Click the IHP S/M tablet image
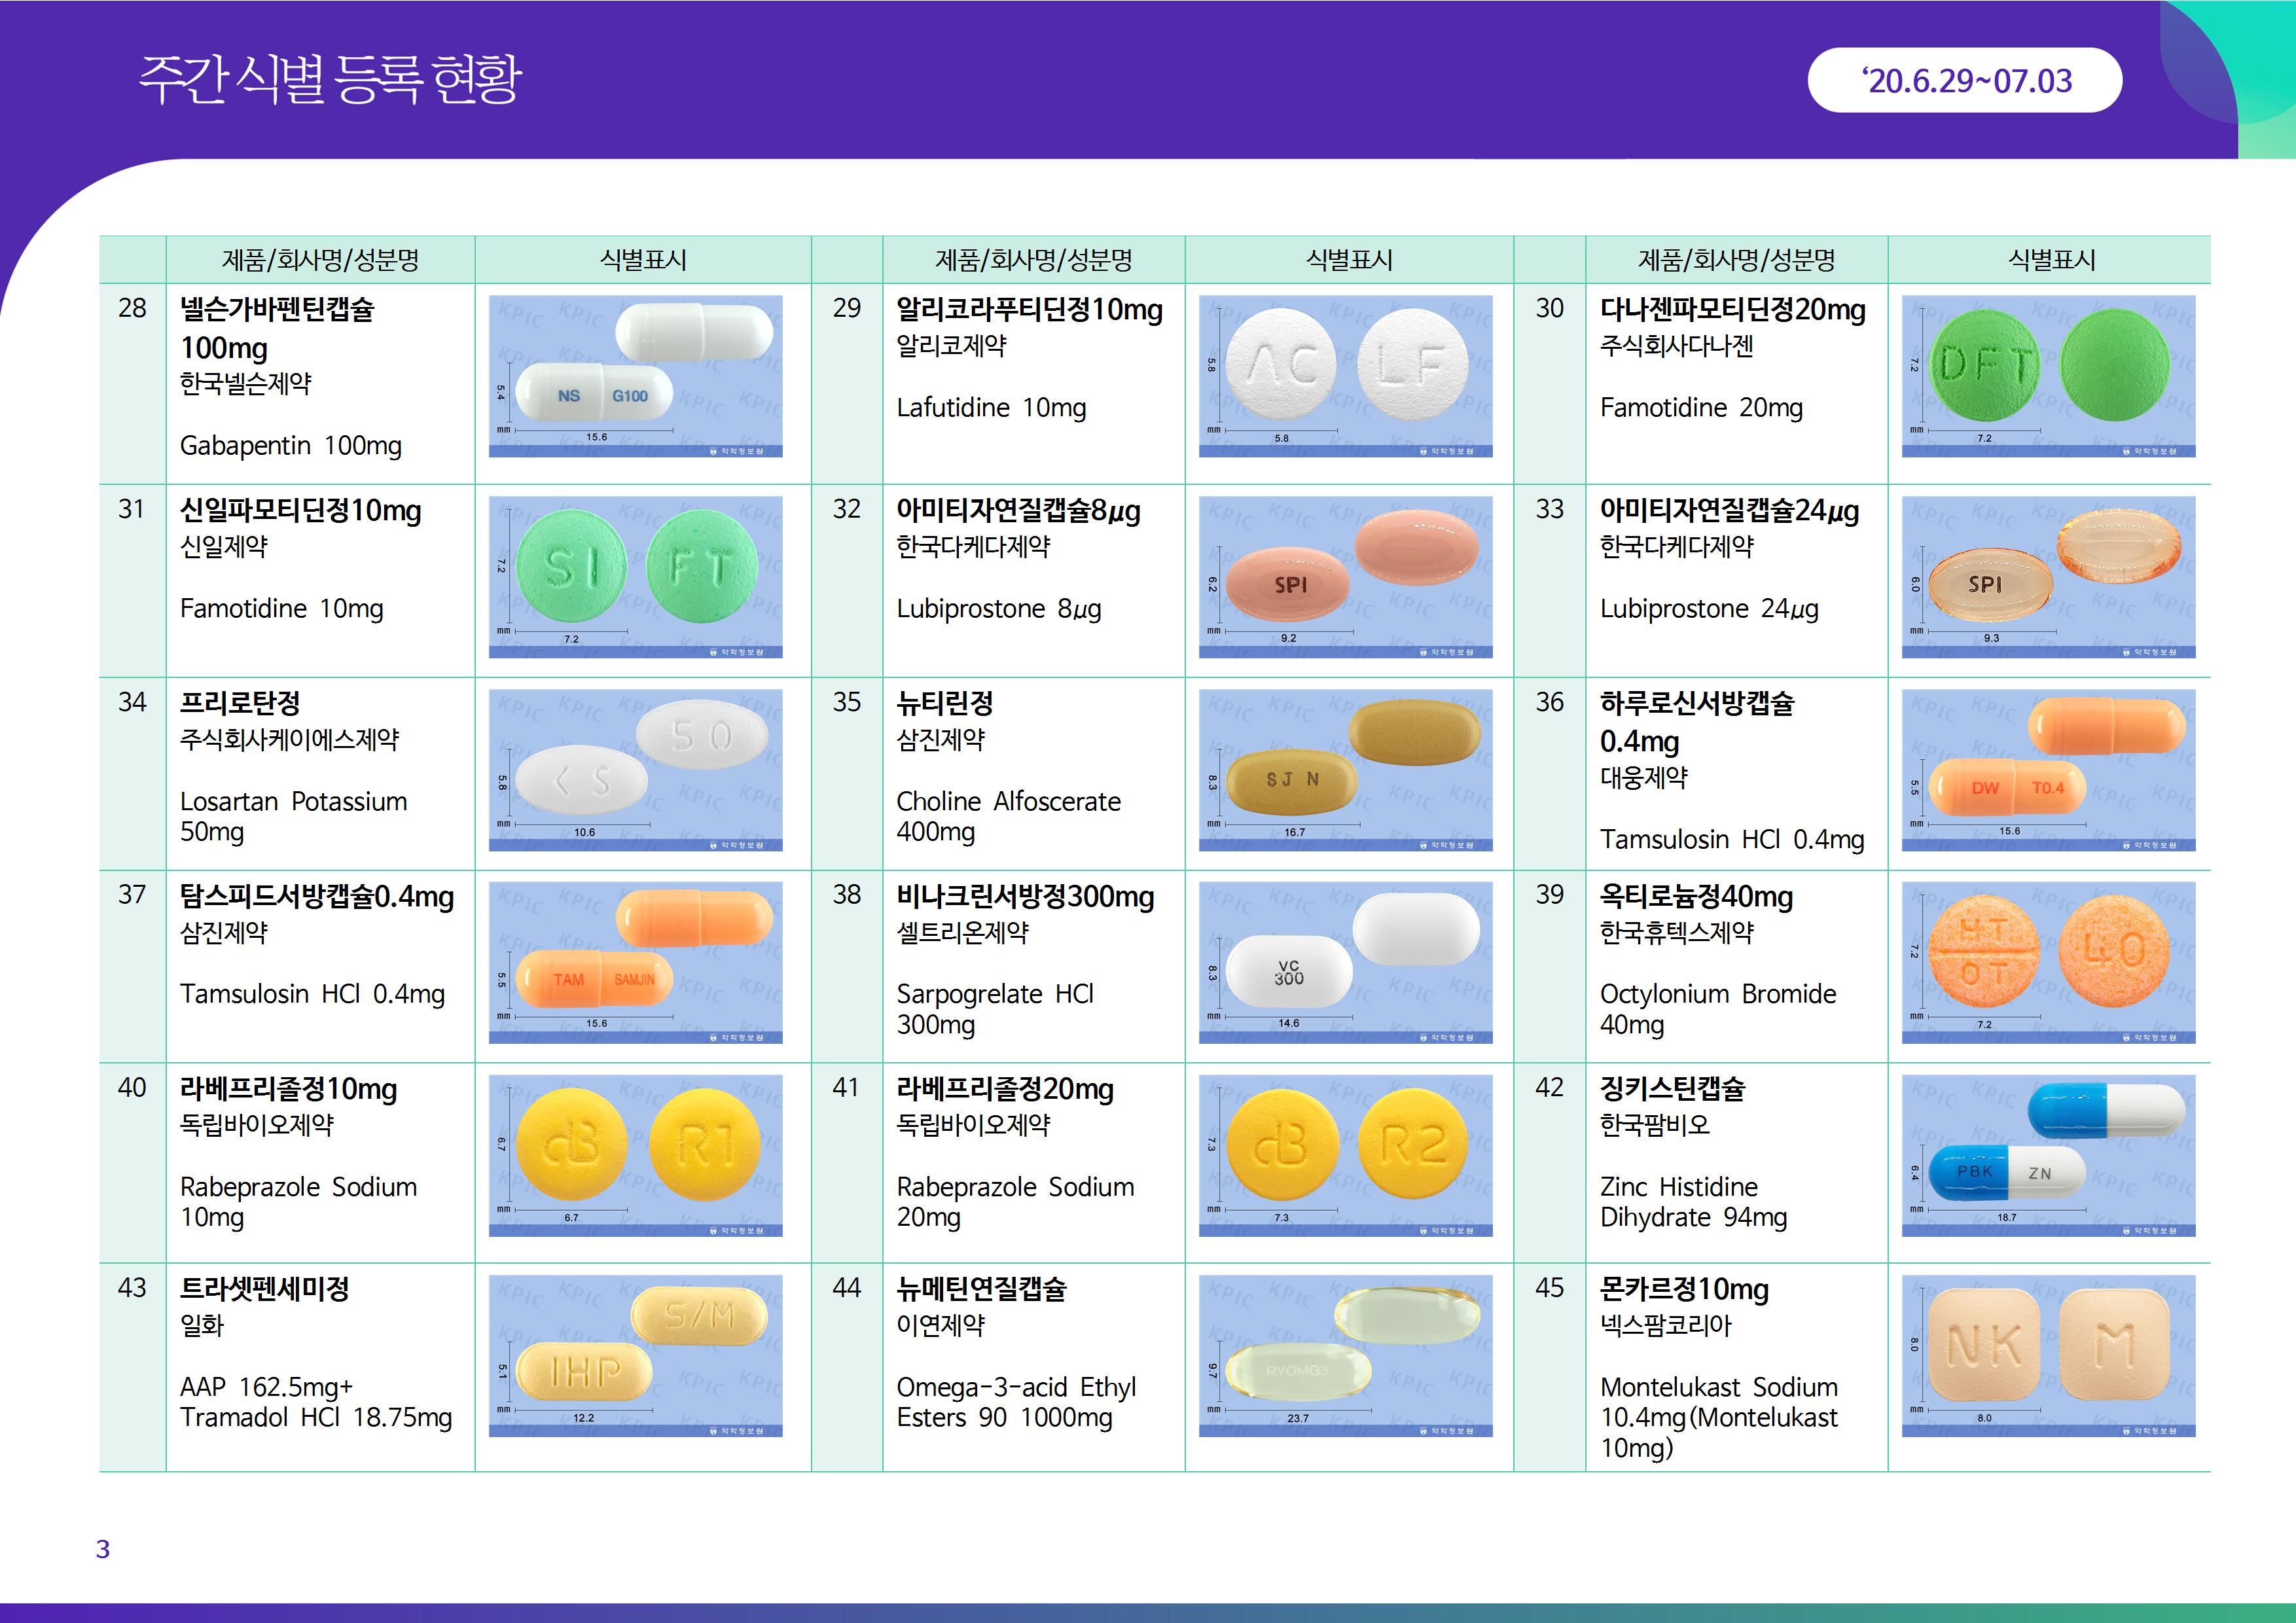Viewport: 2296px width, 1623px height. pos(635,1355)
